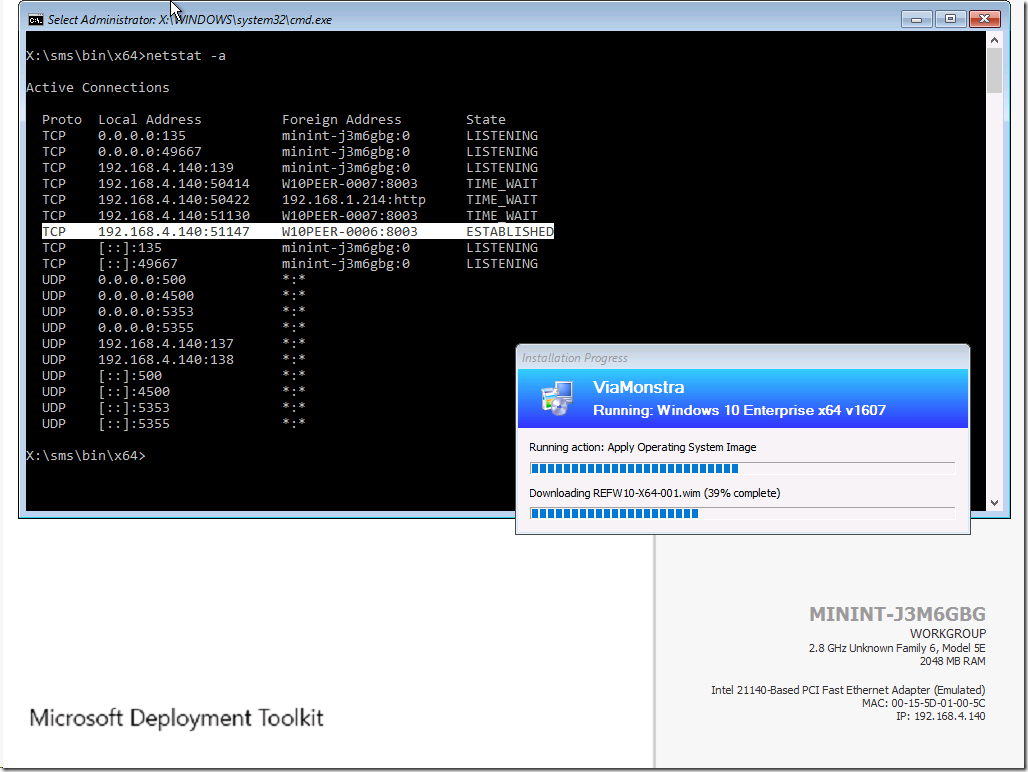Click TCP local address [::]:135
This screenshot has width=1028, height=772.
click(x=130, y=248)
